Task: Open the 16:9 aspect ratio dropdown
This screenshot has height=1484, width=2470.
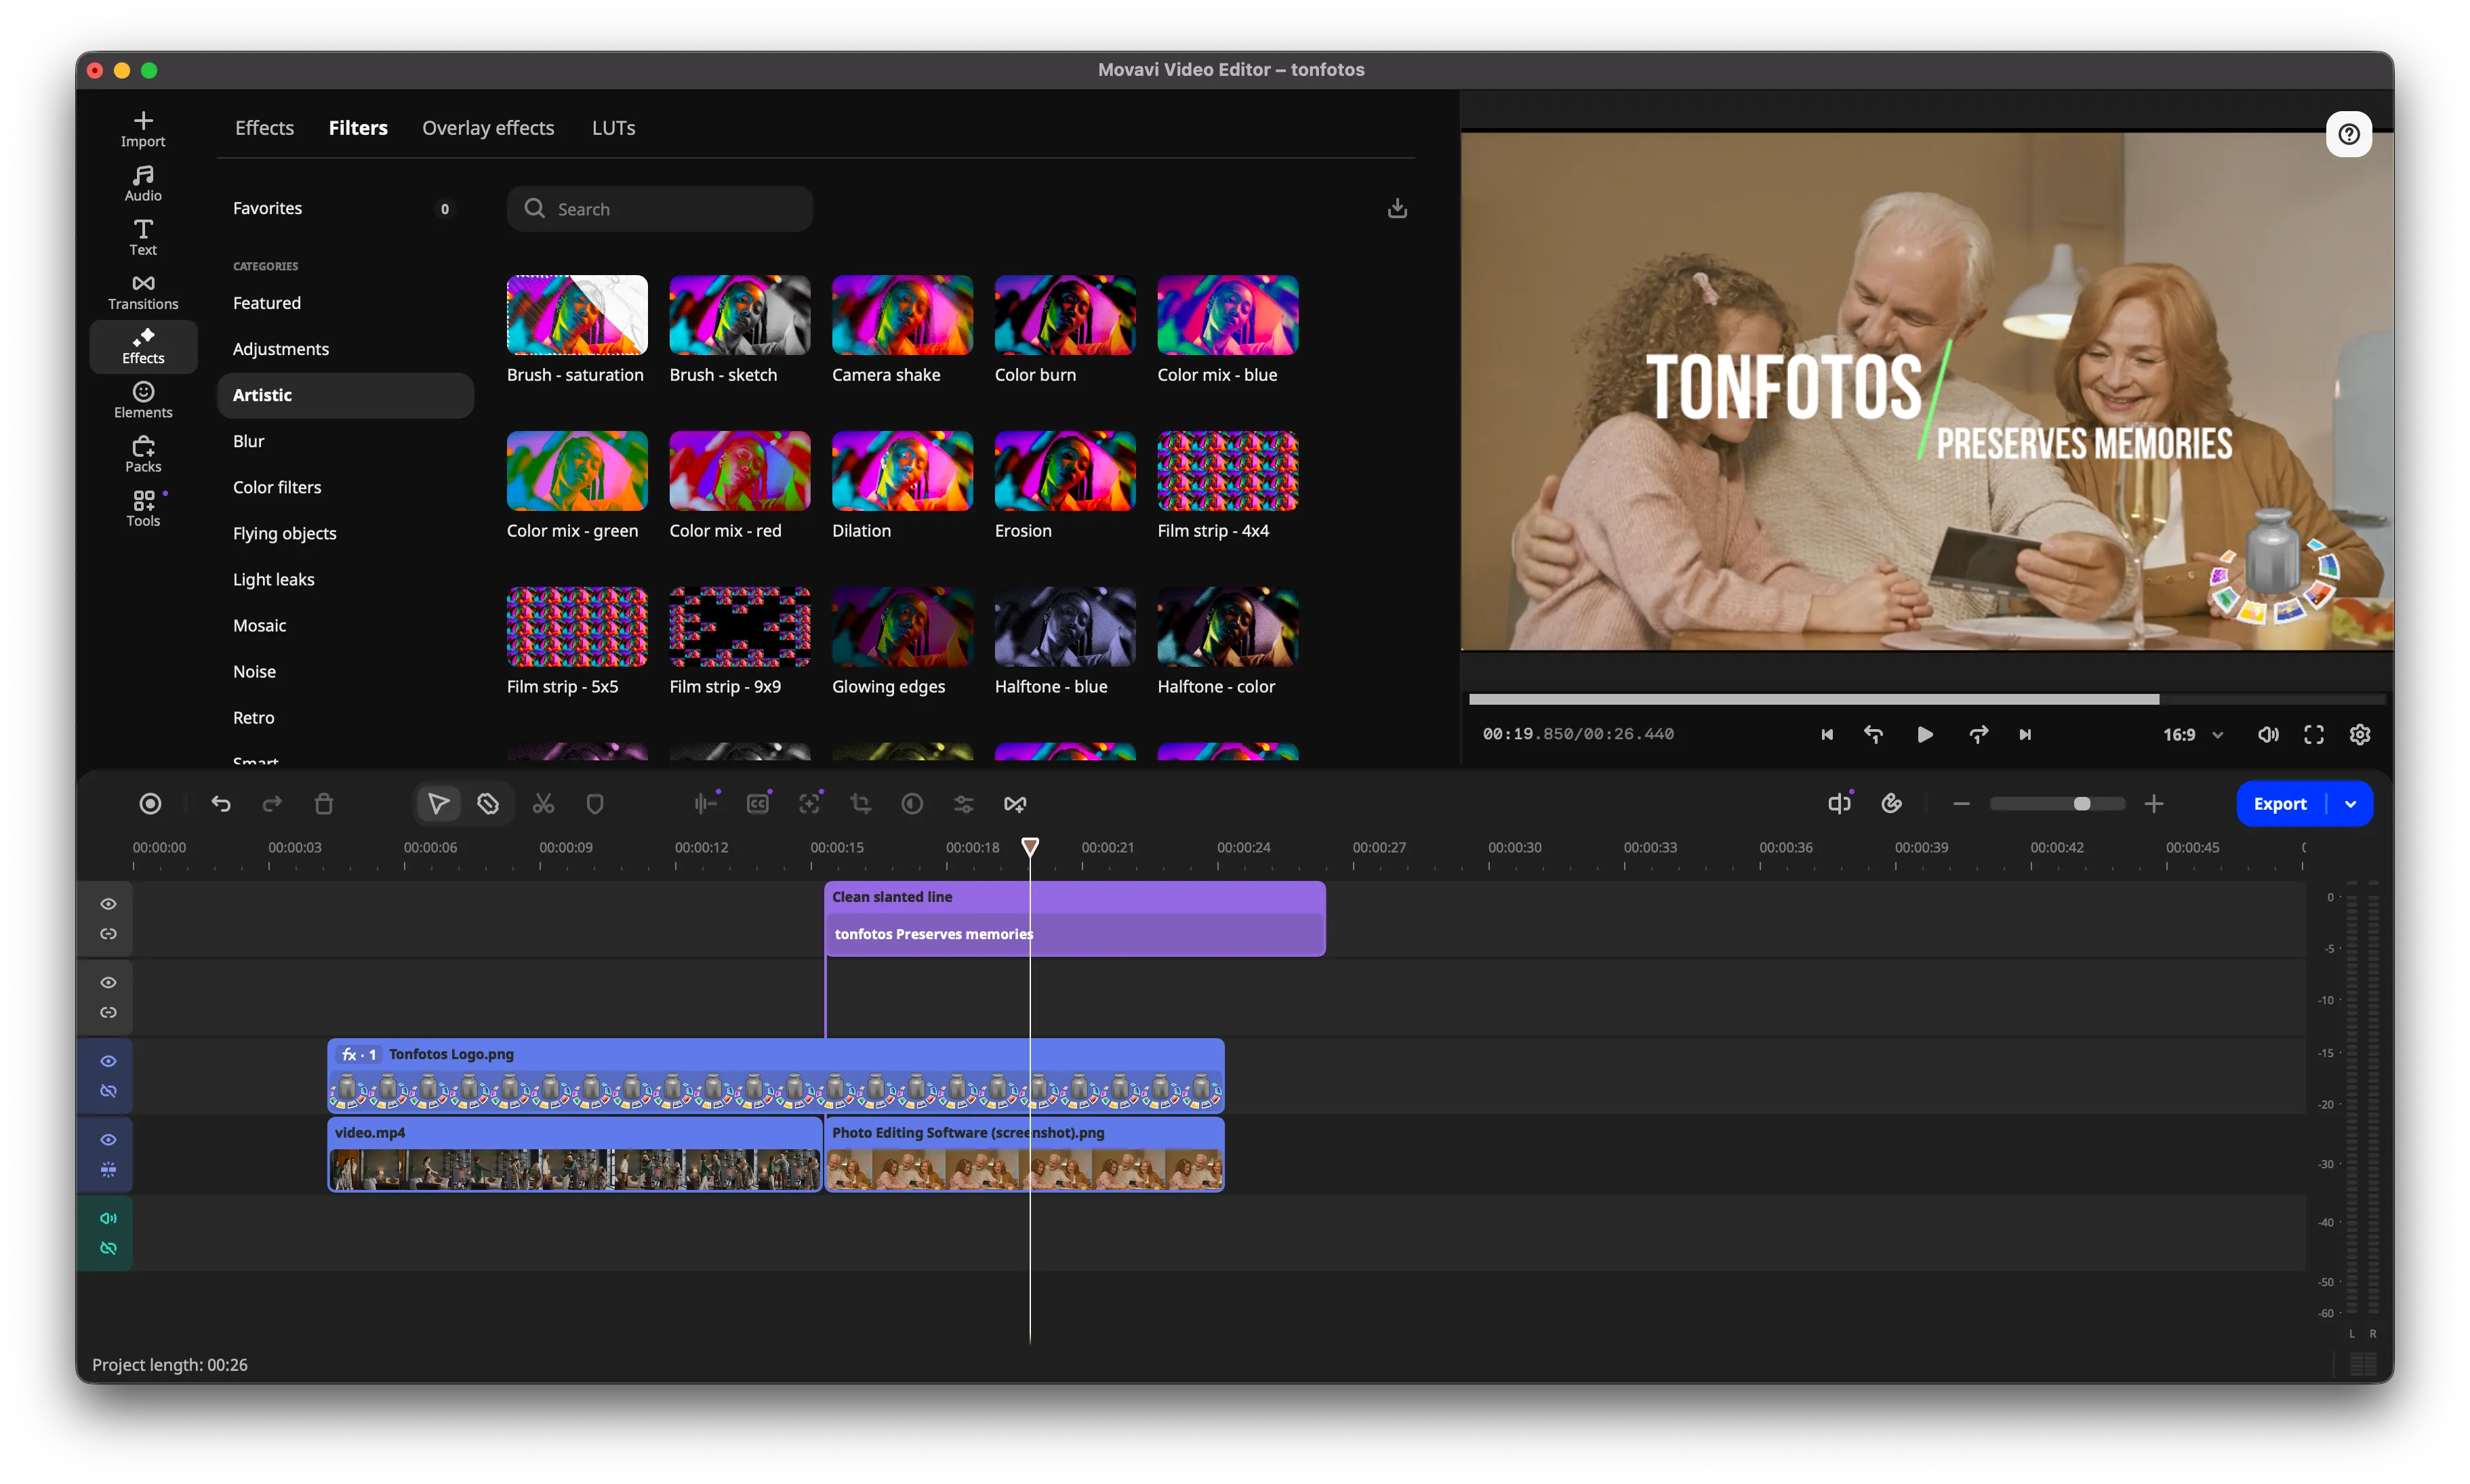Action: [x=2193, y=735]
